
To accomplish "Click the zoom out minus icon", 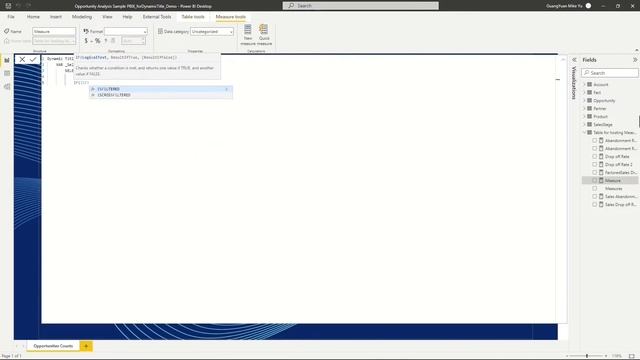I will tap(567, 356).
